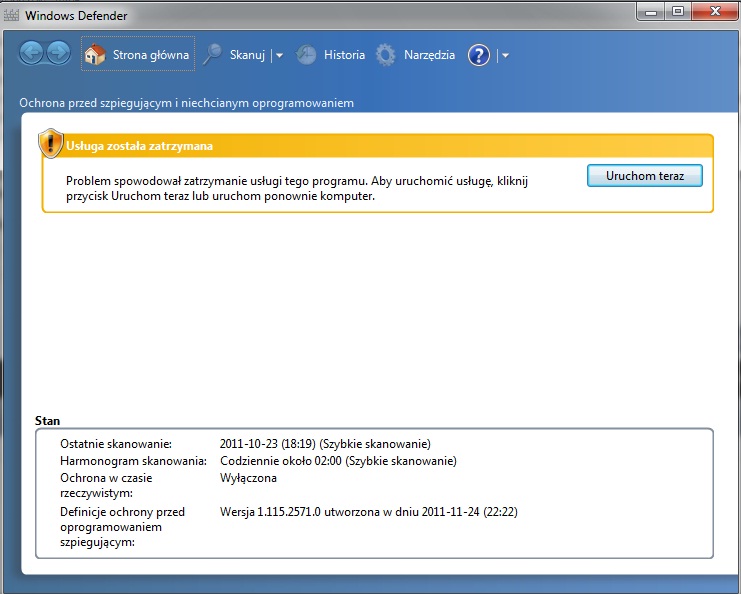
Task: Select definitions version Wersja 1.115.2571.0 text
Action: point(270,512)
